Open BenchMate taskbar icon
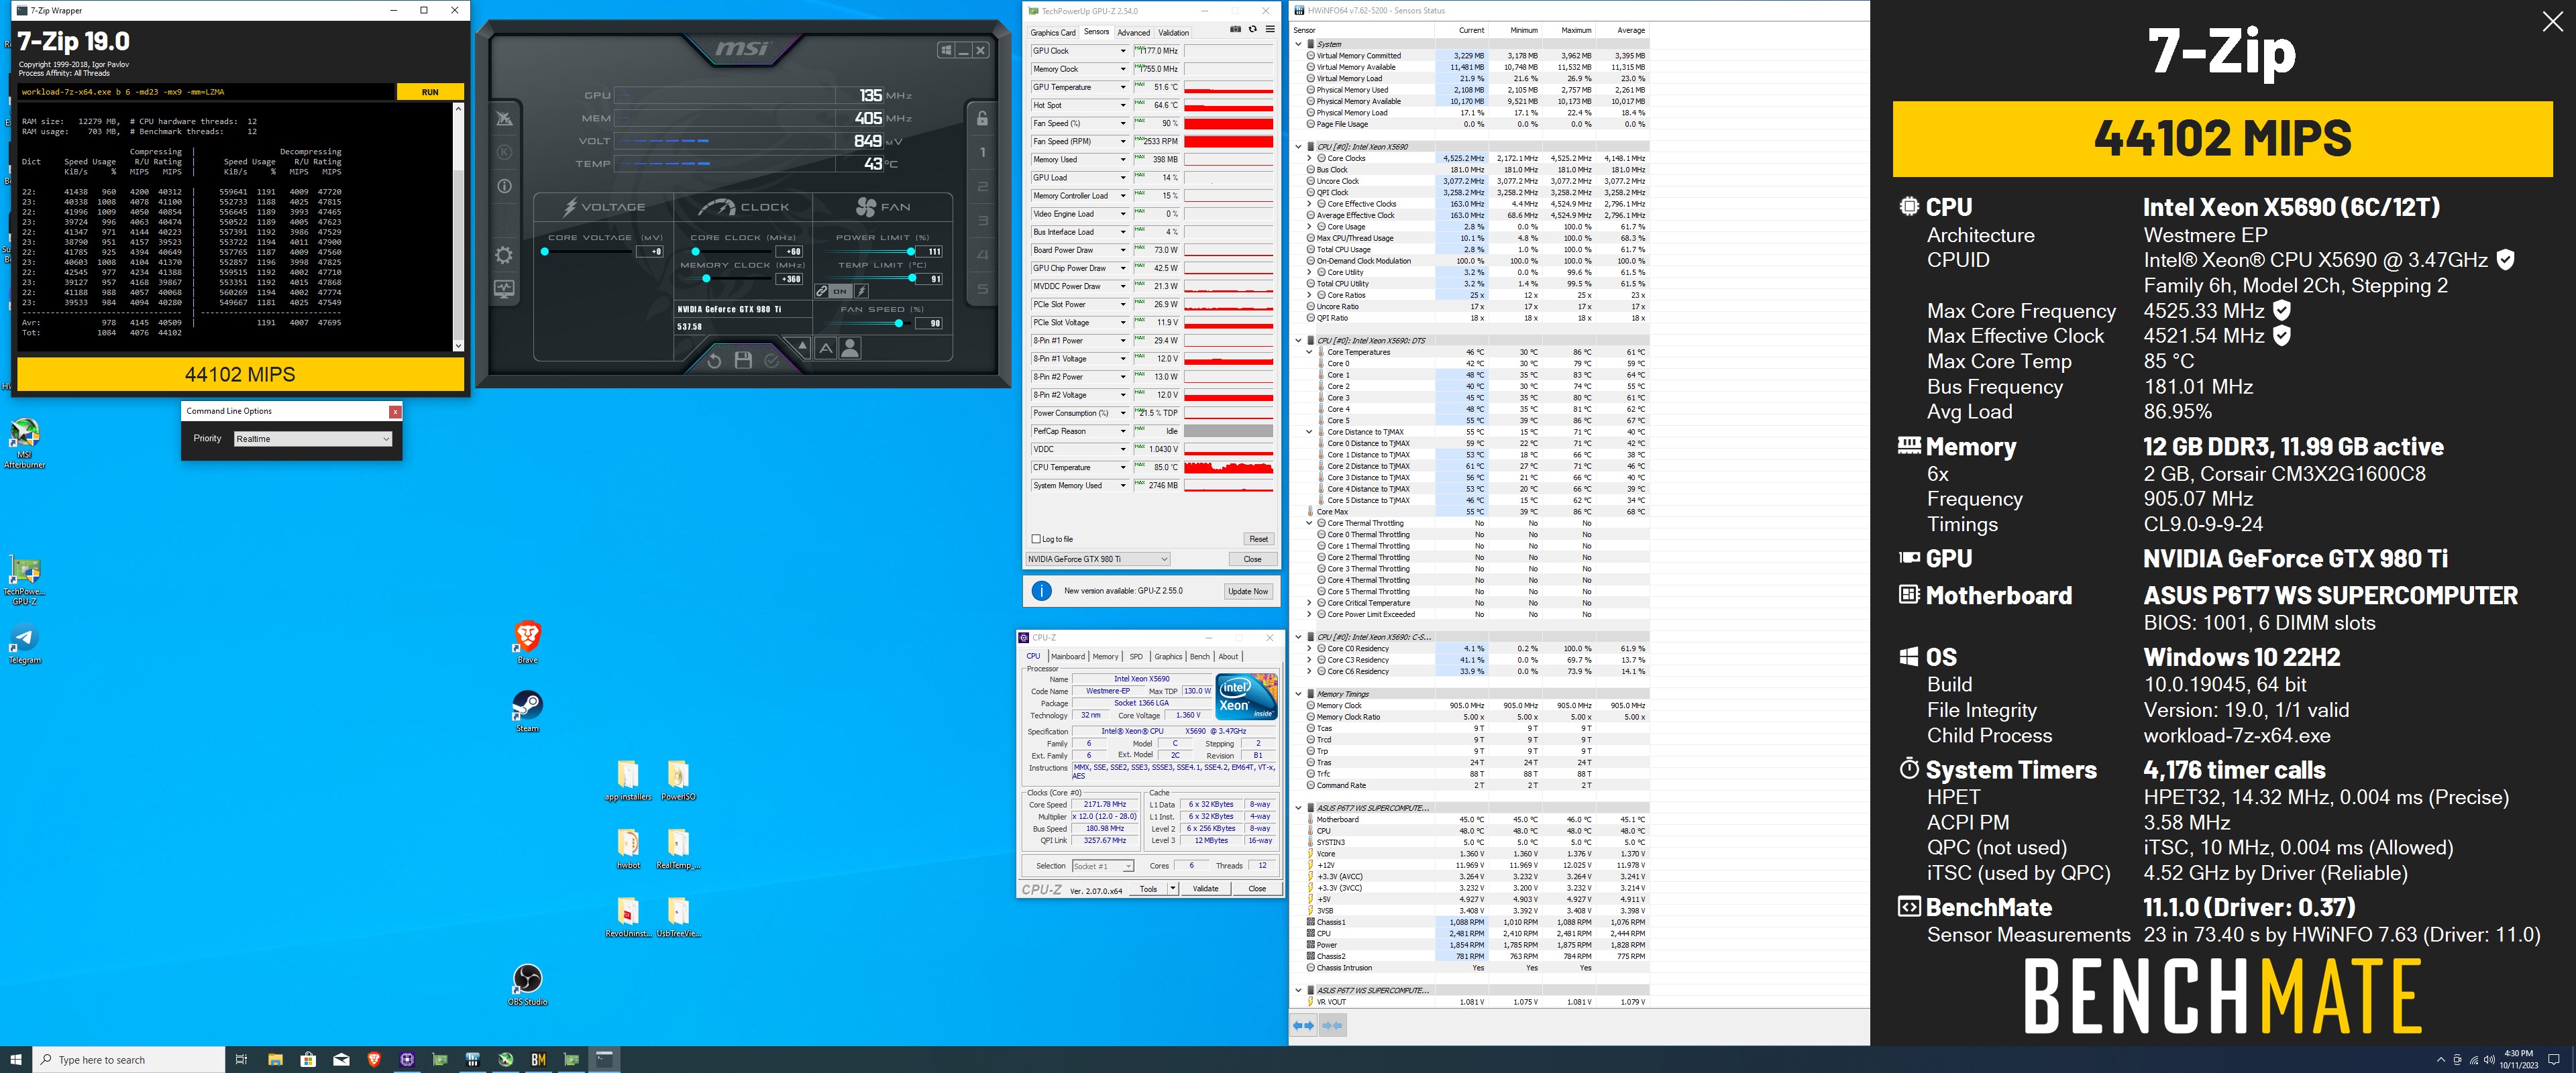This screenshot has width=2576, height=1073. 538,1059
